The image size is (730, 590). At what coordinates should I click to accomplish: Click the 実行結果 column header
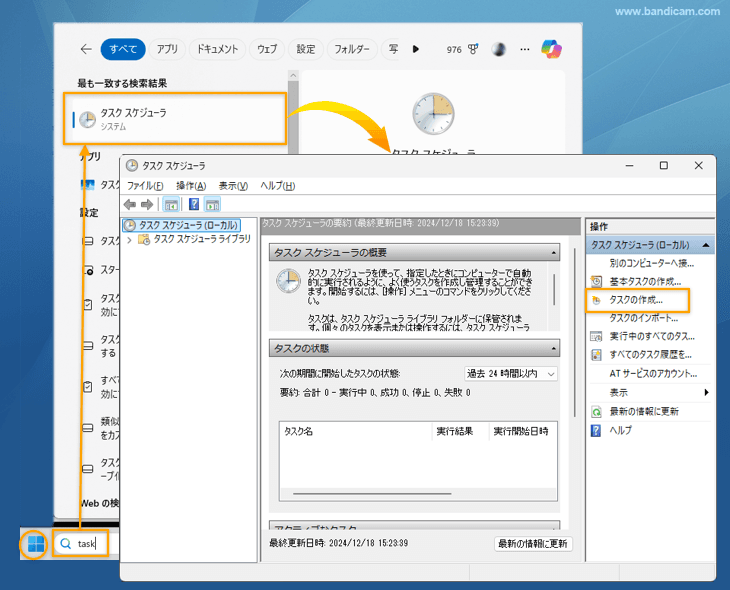454,432
